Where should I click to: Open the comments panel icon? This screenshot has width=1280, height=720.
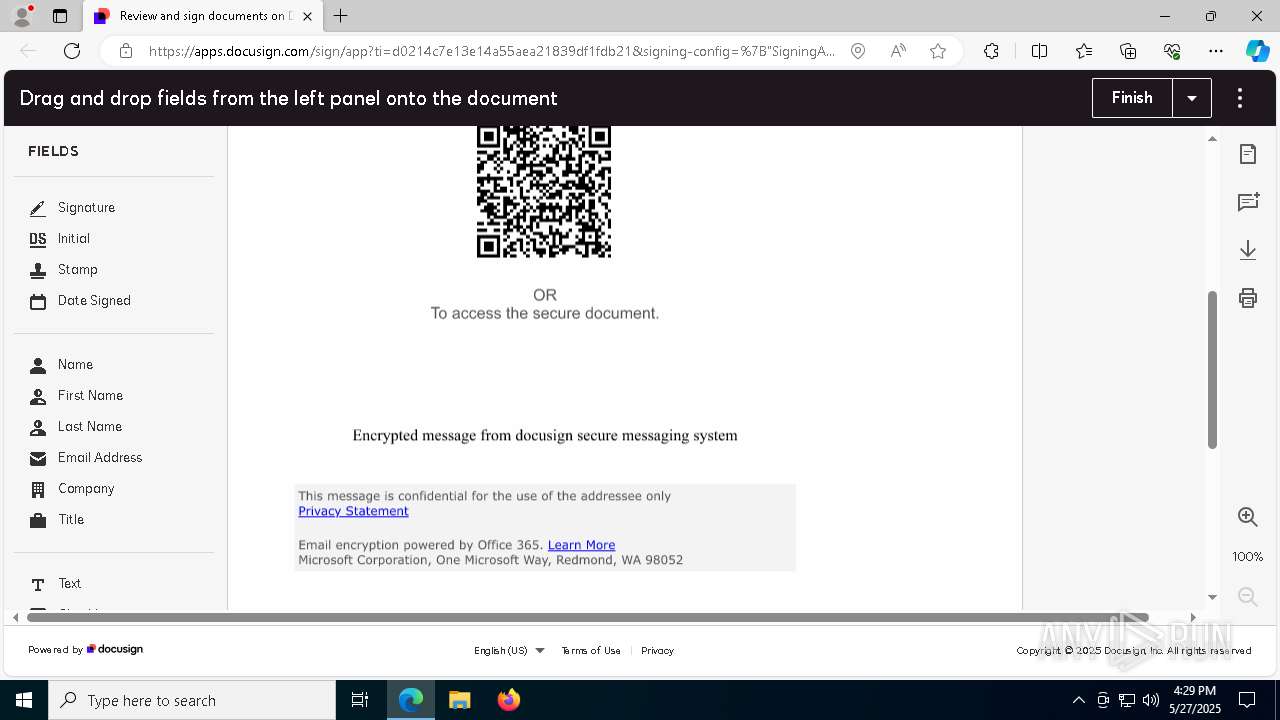pos(1248,202)
